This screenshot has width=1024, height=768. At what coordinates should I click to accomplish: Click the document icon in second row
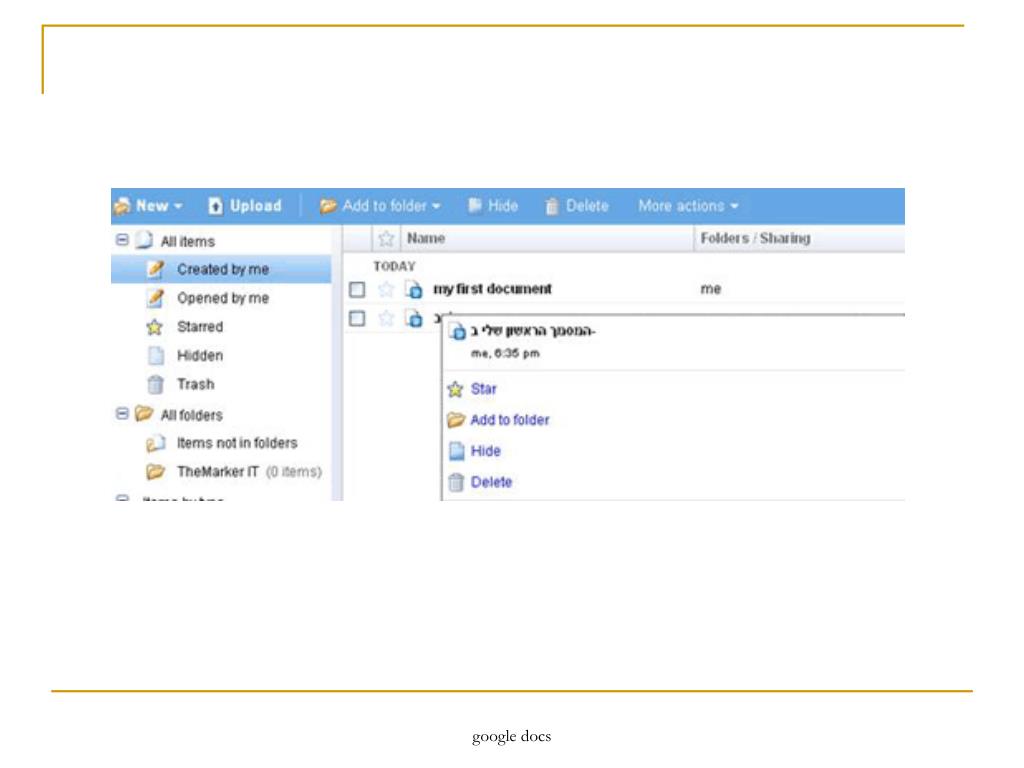click(414, 319)
